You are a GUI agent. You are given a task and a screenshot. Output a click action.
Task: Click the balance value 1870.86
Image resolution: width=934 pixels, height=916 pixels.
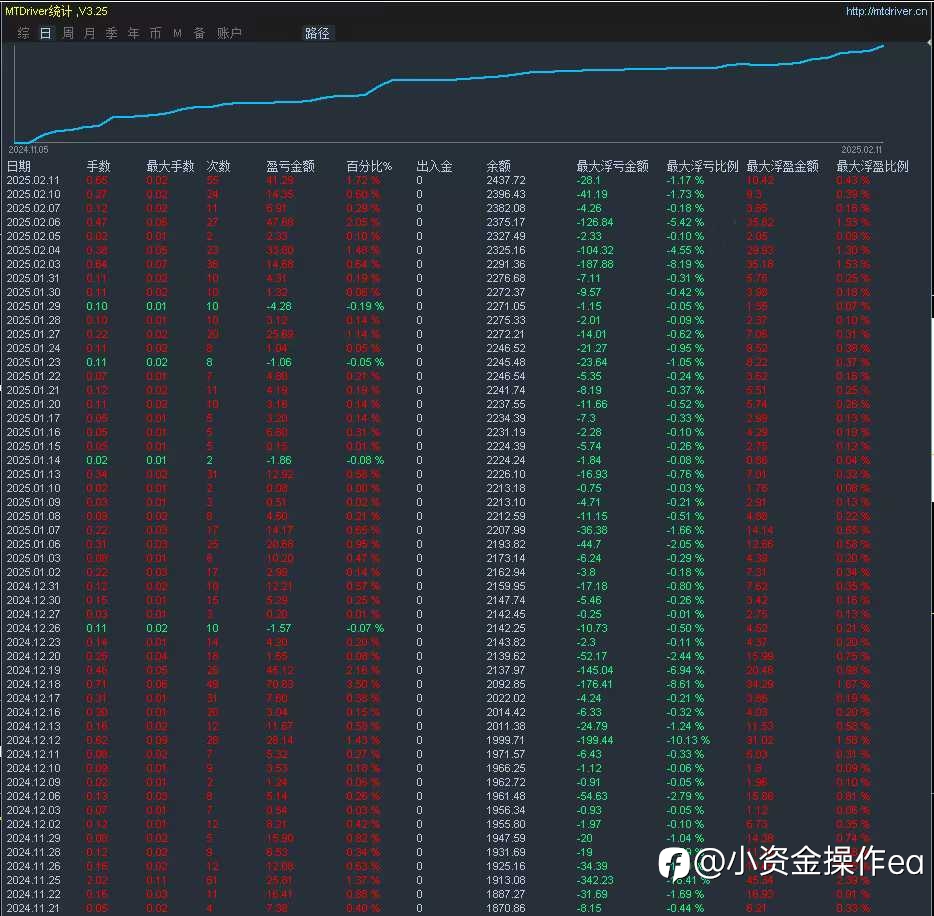pos(506,908)
